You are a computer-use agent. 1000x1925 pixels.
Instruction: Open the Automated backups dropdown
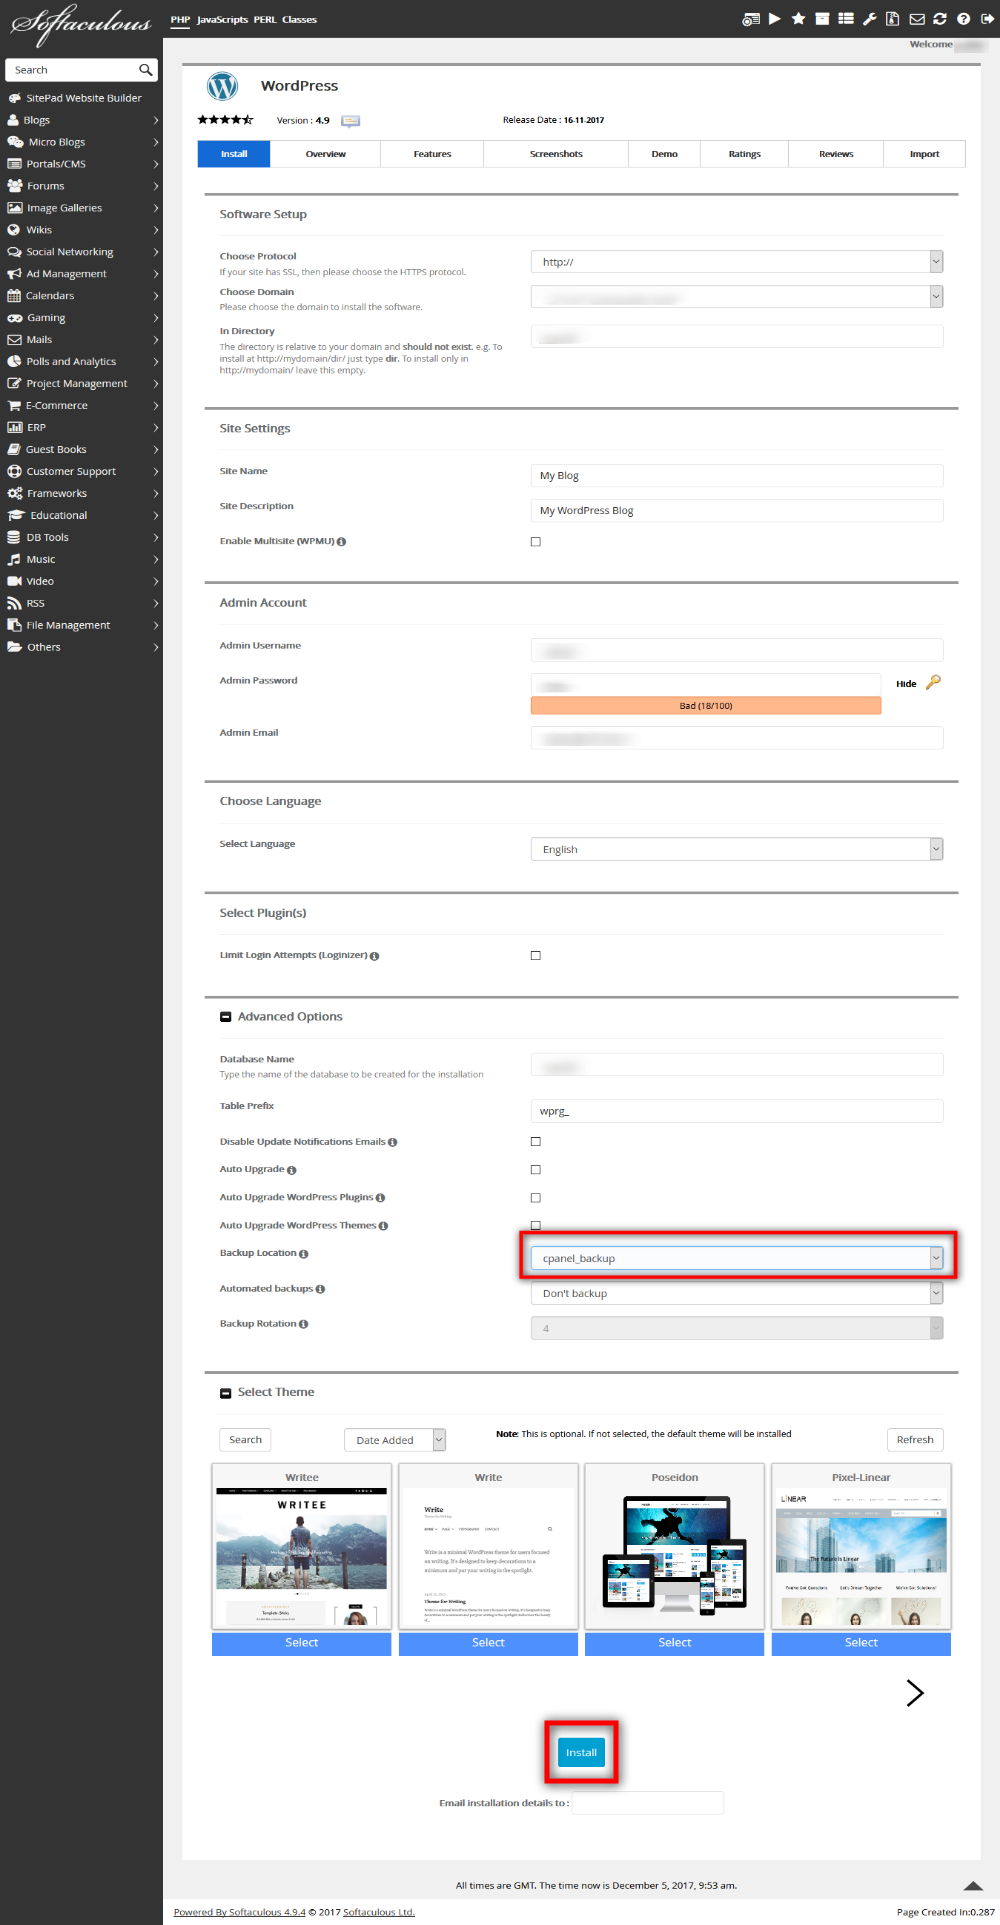point(737,1293)
